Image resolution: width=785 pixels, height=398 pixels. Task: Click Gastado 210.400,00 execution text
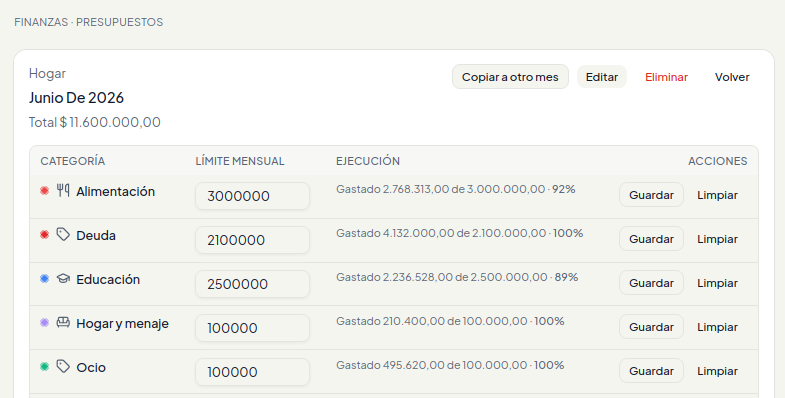[450, 321]
